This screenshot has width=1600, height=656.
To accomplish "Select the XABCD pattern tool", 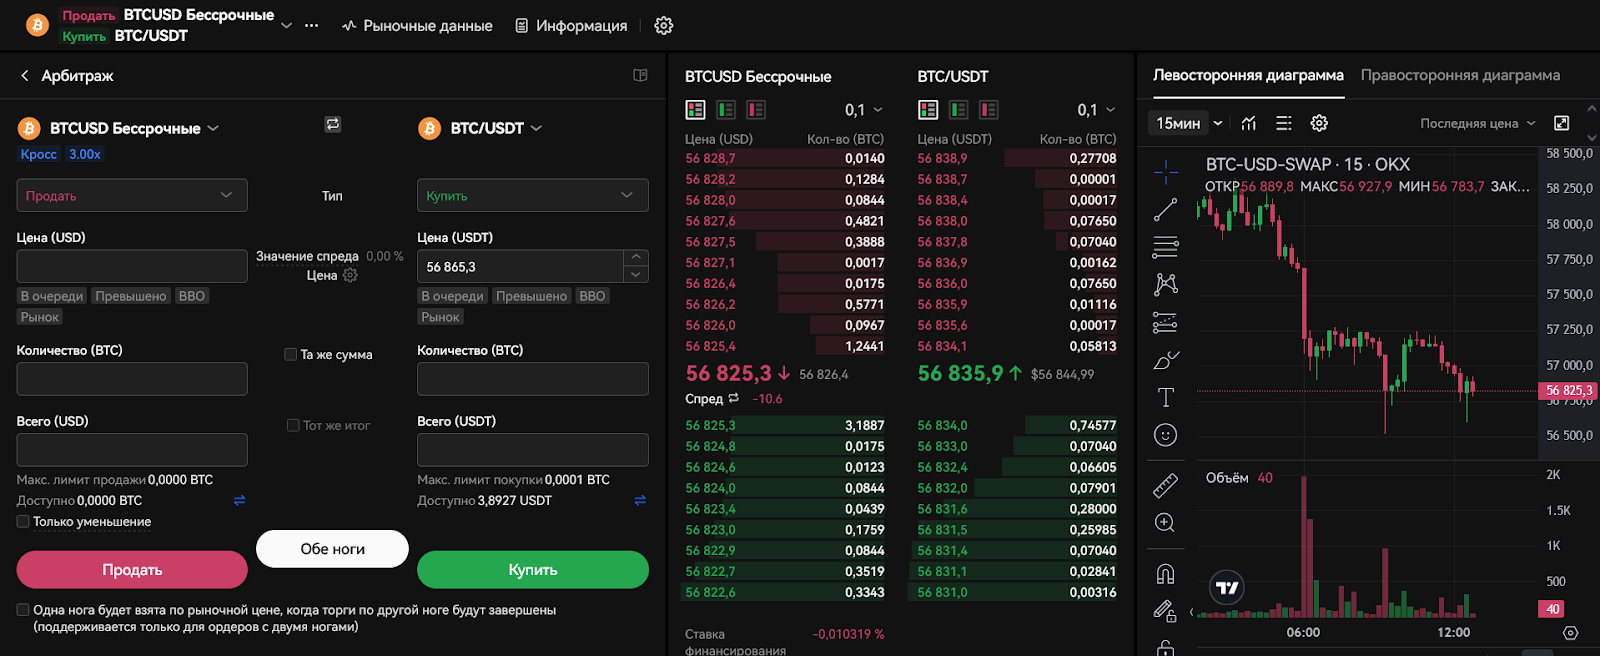I will click(1166, 284).
